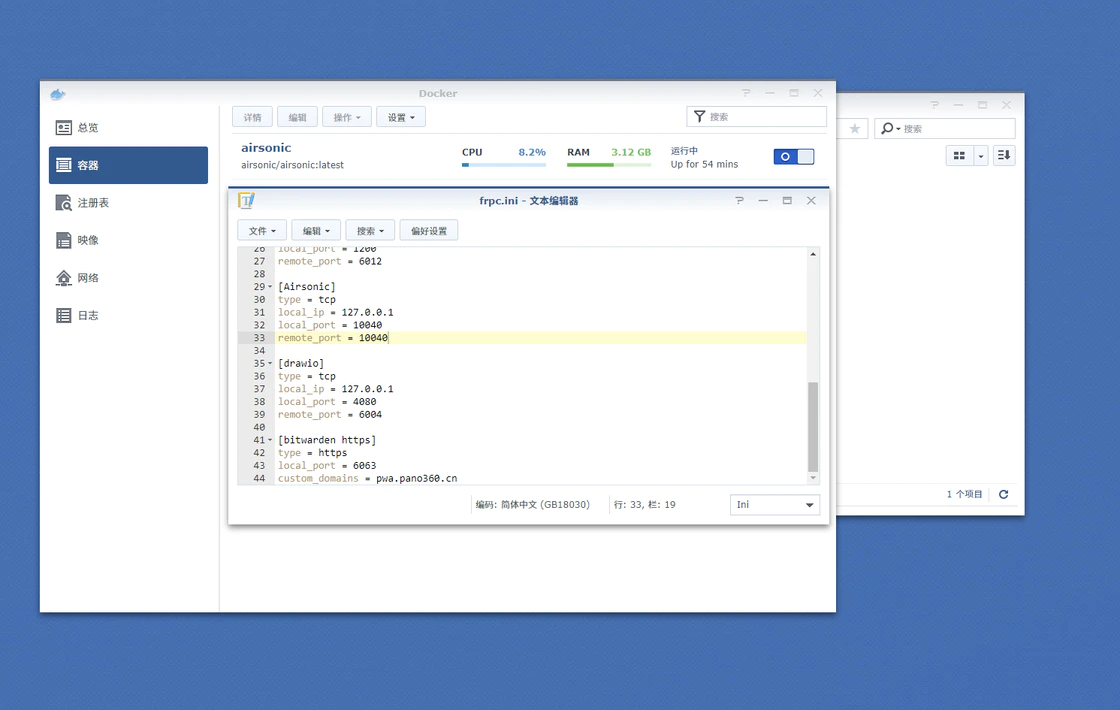Go to the 网络 network section
Viewport: 1120px width, 710px height.
point(88,278)
